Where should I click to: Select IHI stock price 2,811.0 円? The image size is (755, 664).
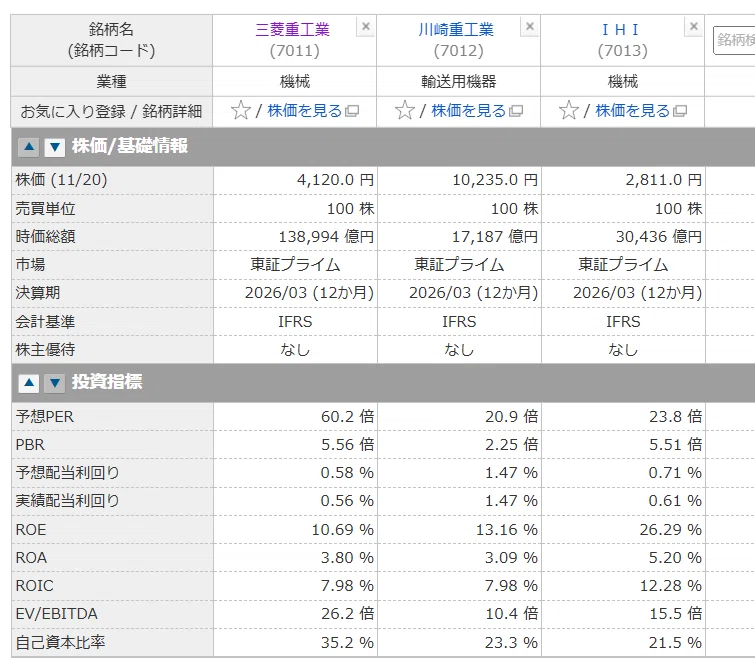point(664,180)
